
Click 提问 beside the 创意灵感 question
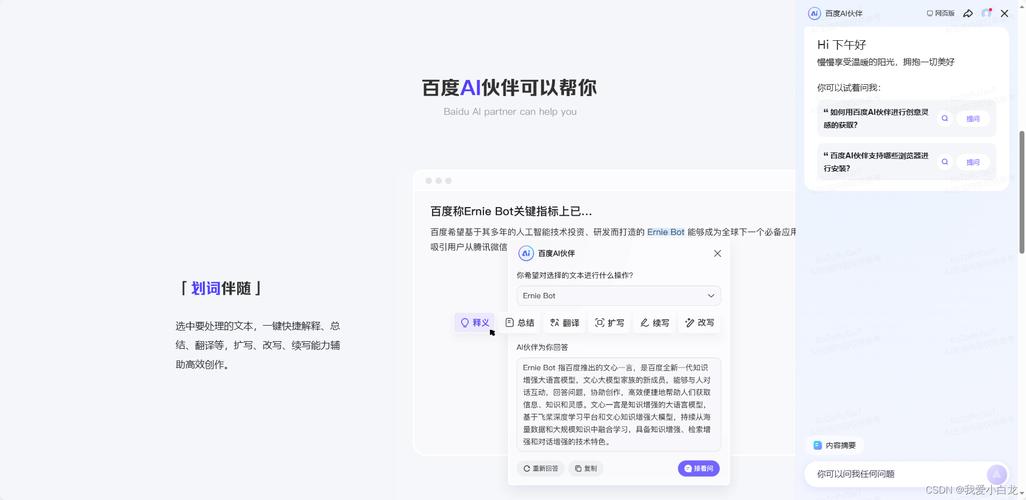[973, 118]
